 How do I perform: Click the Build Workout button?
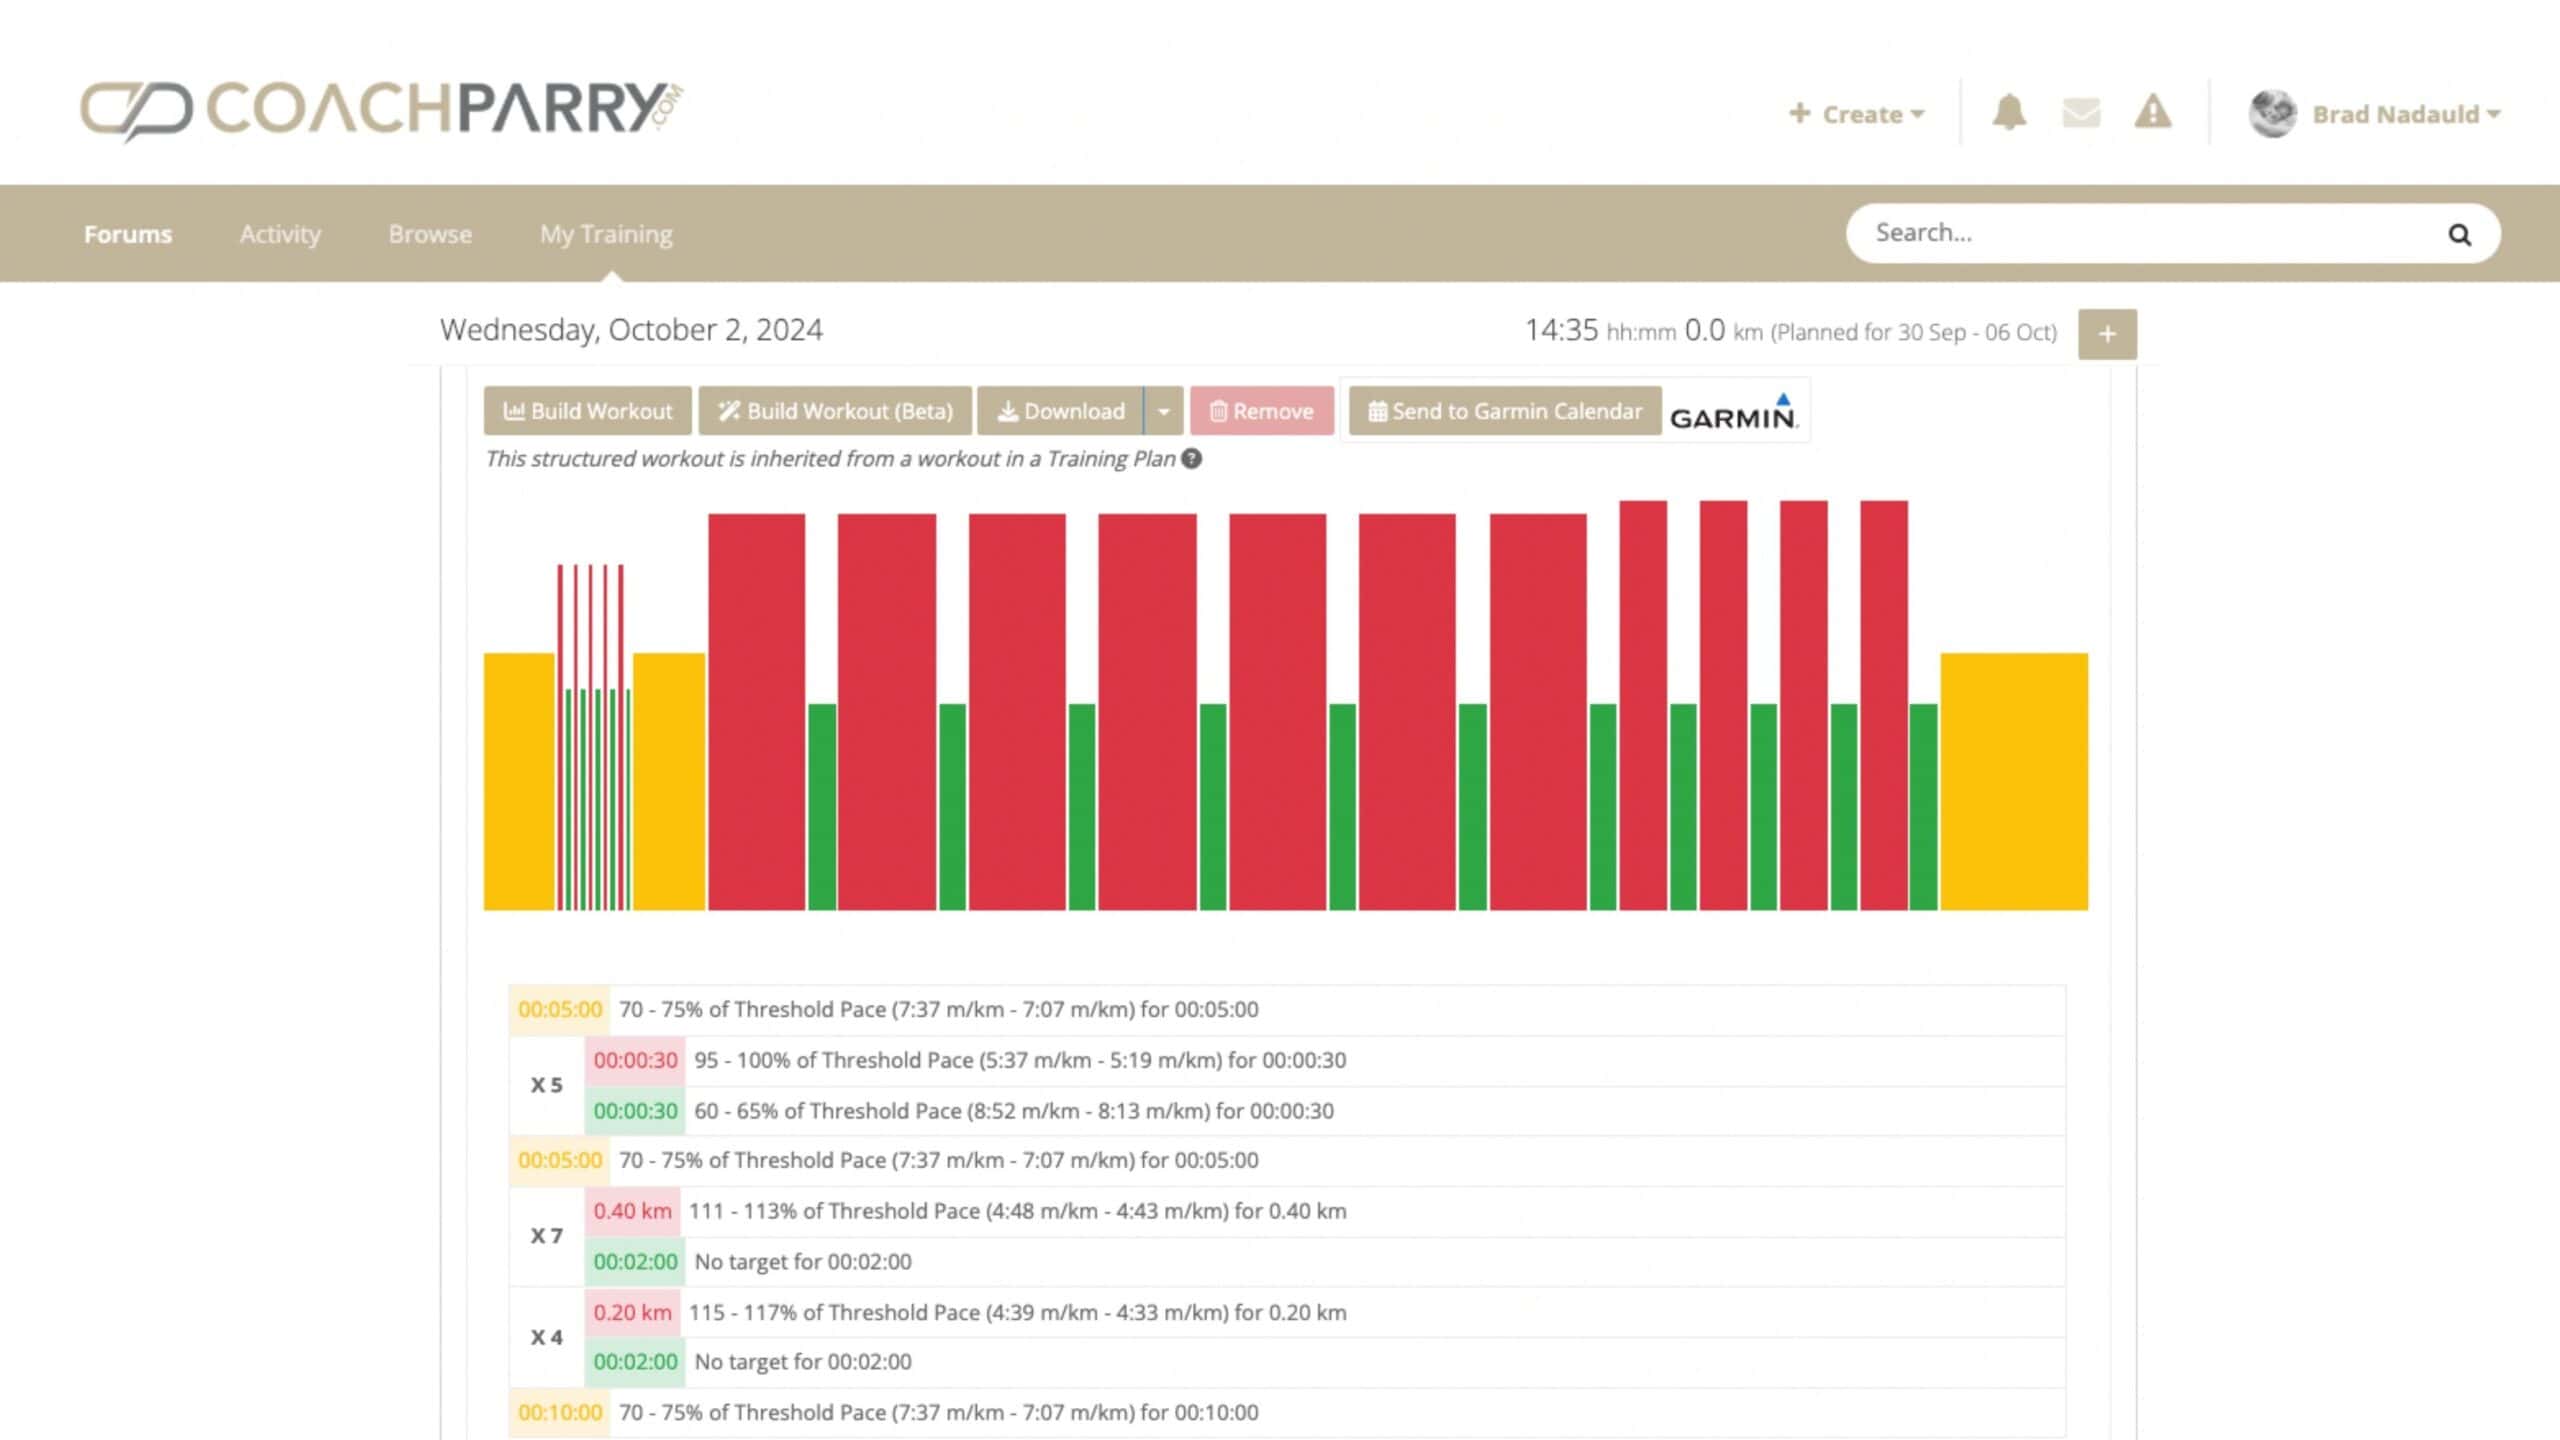(588, 412)
